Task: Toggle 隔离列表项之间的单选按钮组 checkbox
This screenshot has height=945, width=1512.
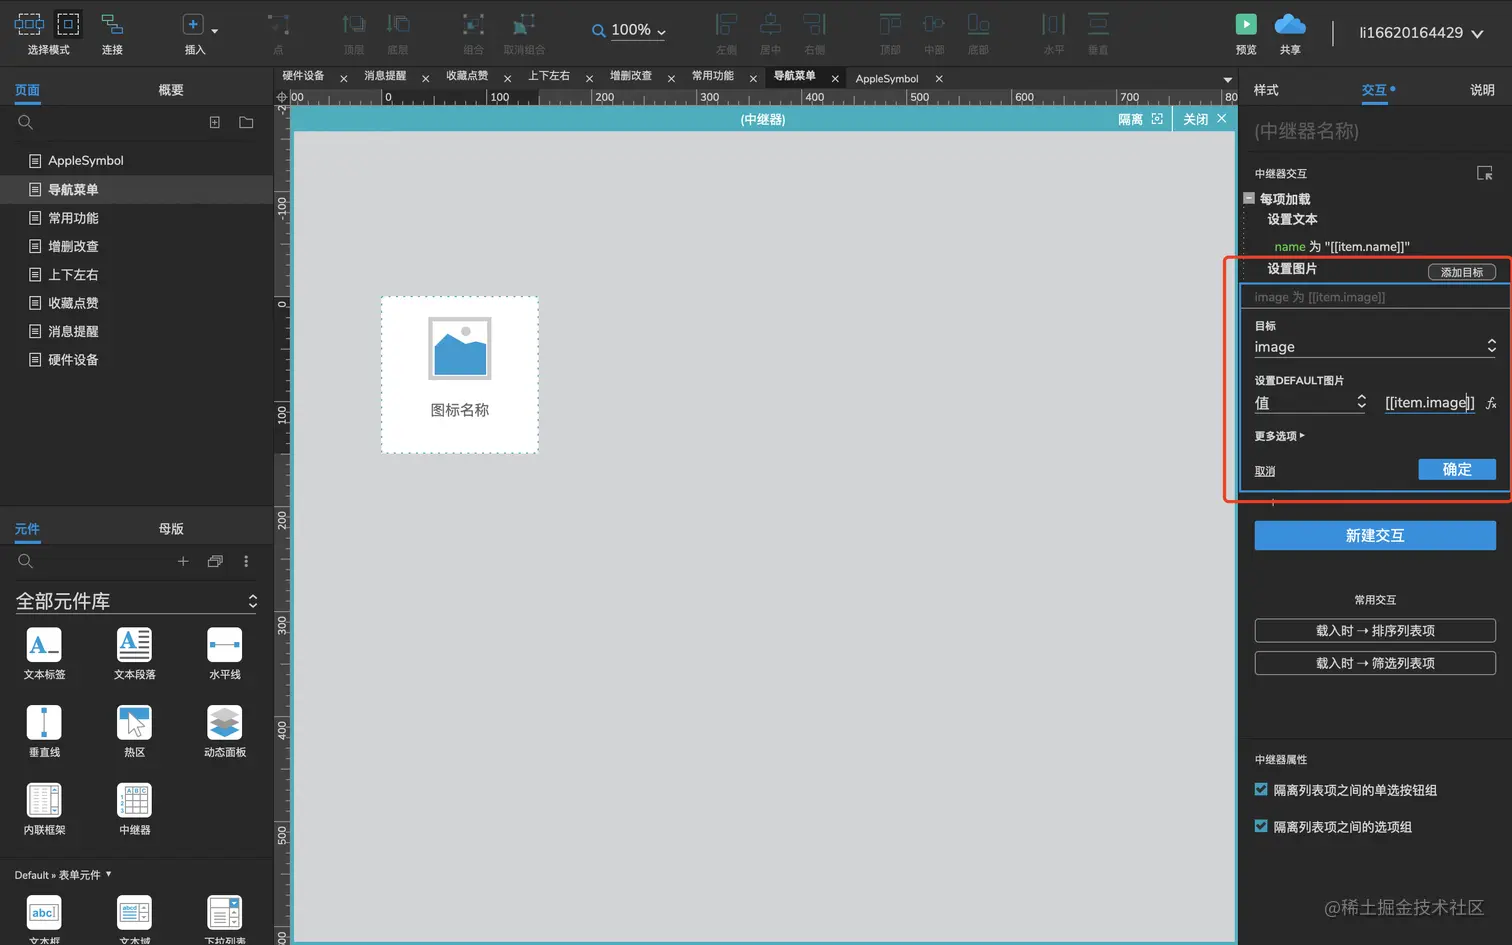Action: click(1261, 790)
